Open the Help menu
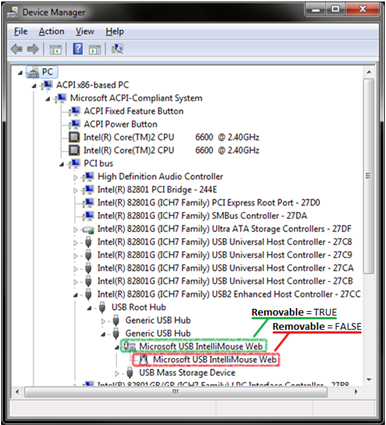The width and height of the screenshot is (386, 425). tap(115, 31)
